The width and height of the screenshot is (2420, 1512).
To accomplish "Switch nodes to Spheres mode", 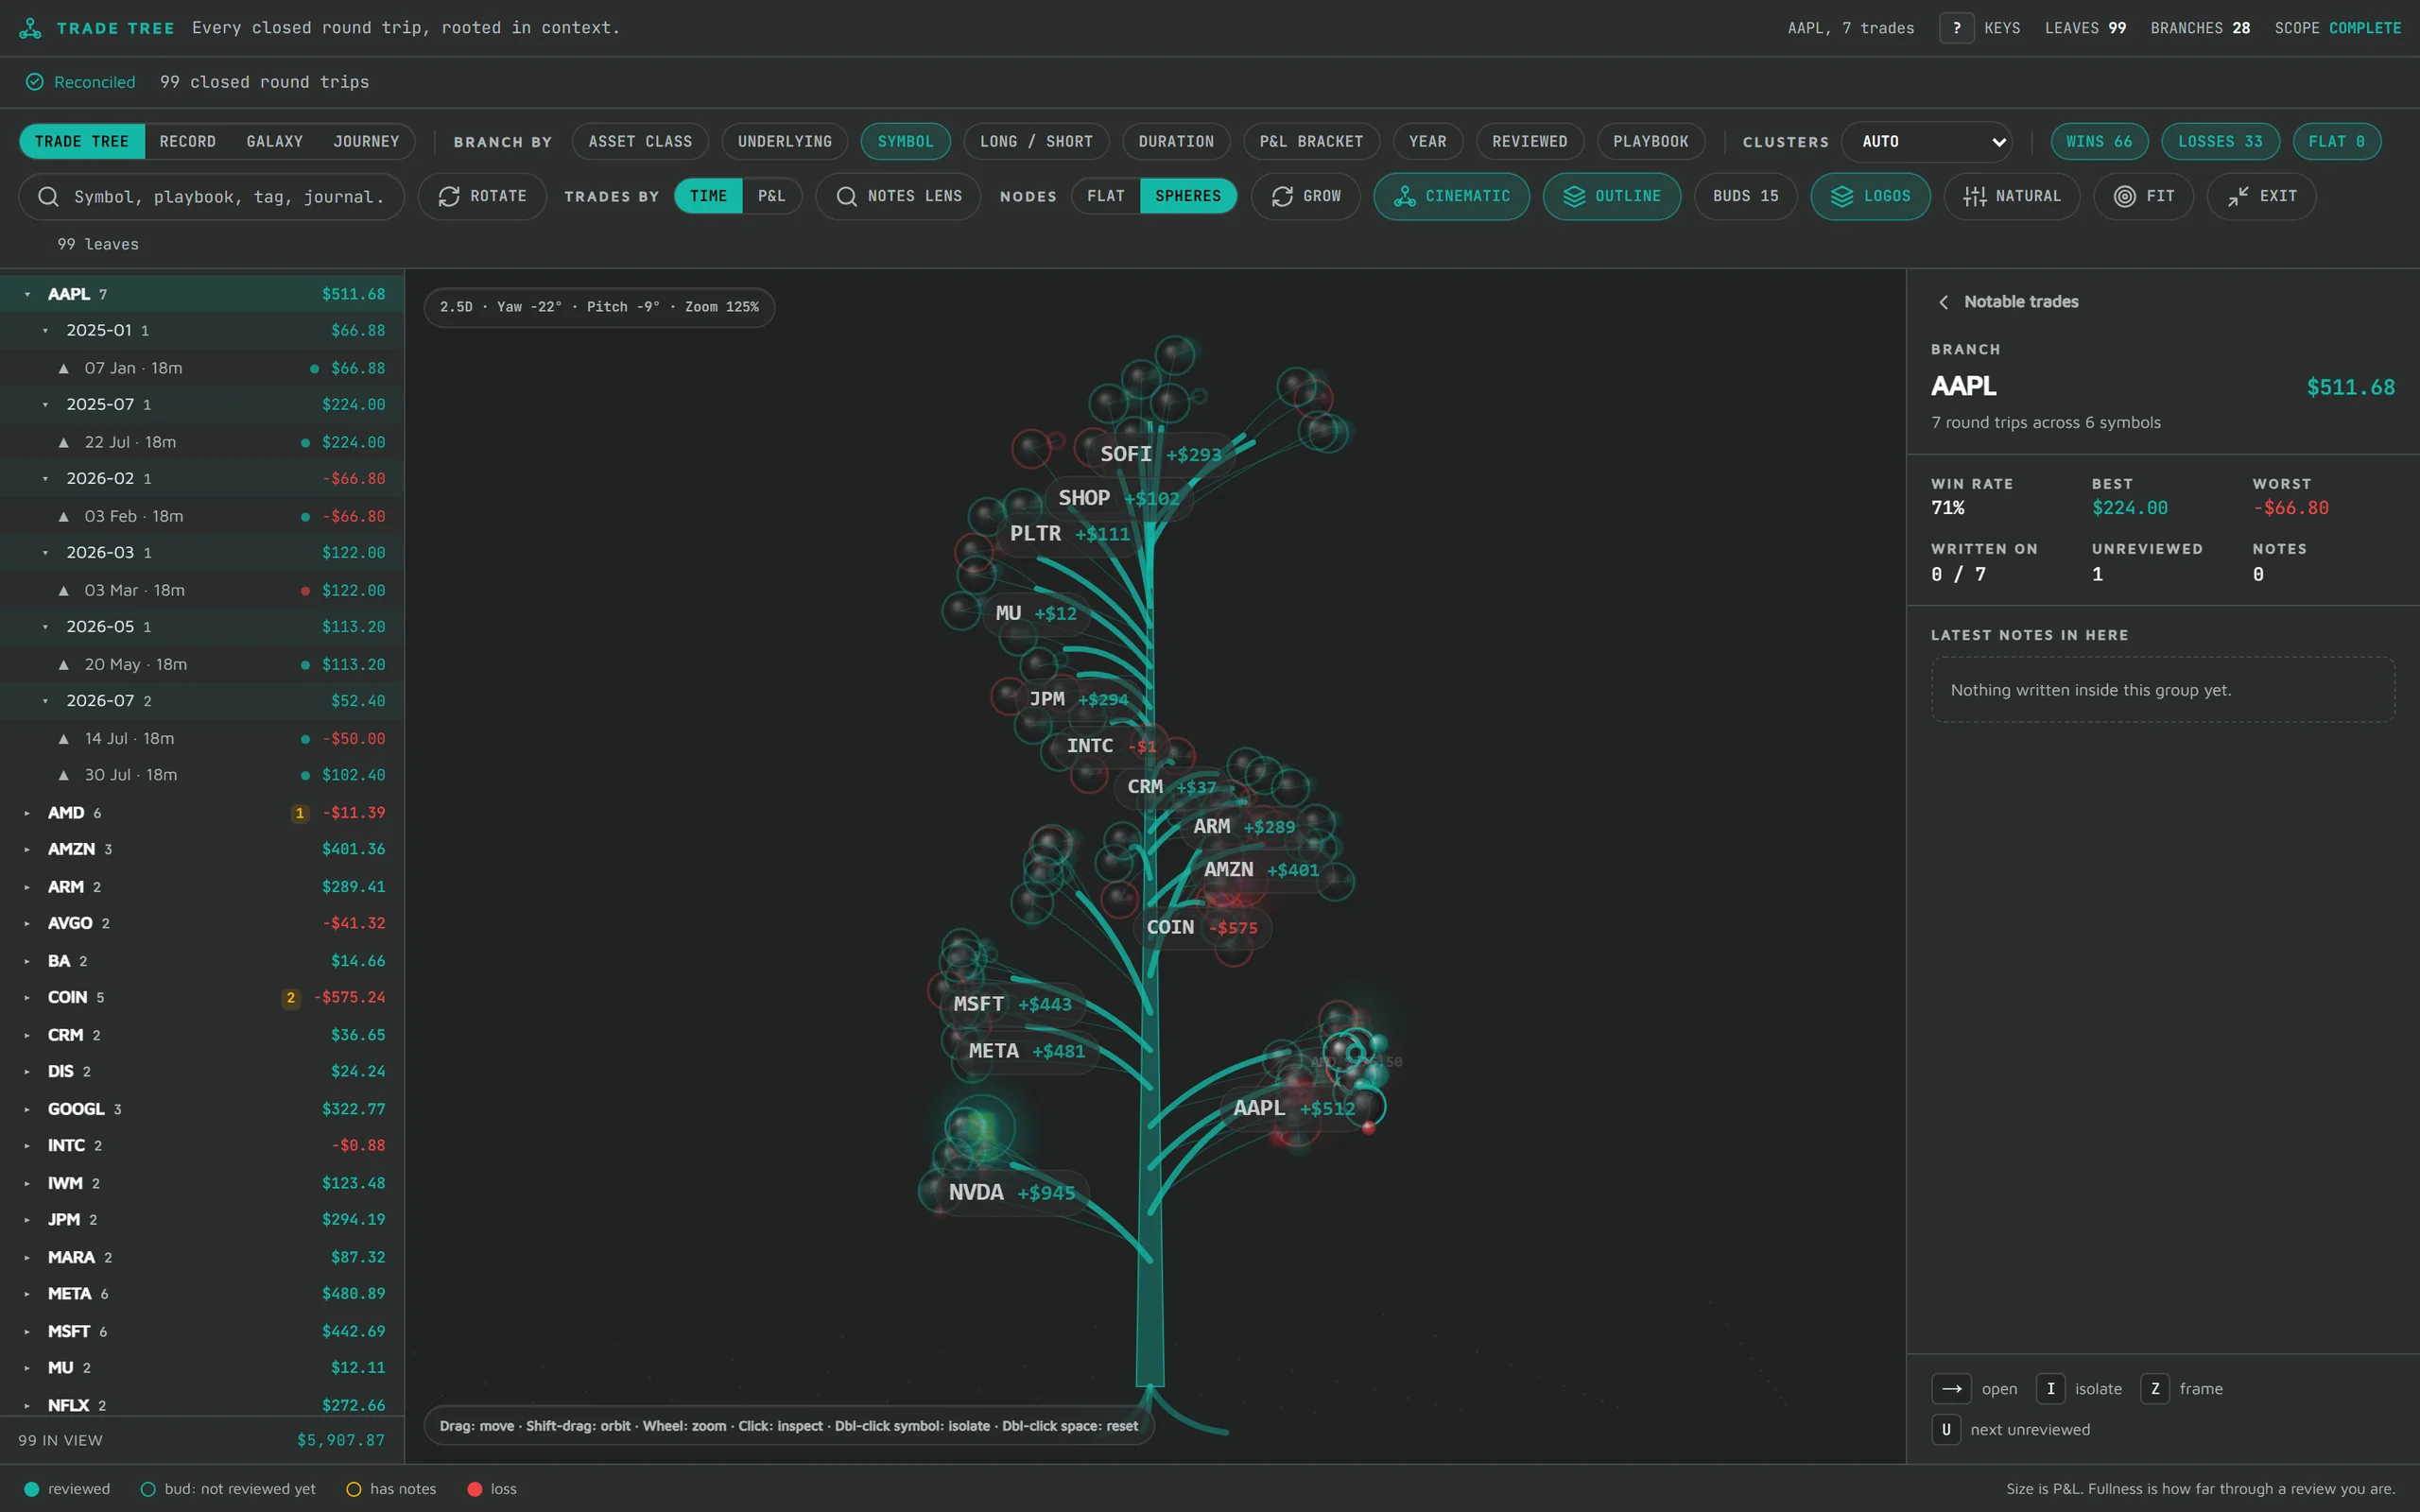I will [x=1188, y=196].
